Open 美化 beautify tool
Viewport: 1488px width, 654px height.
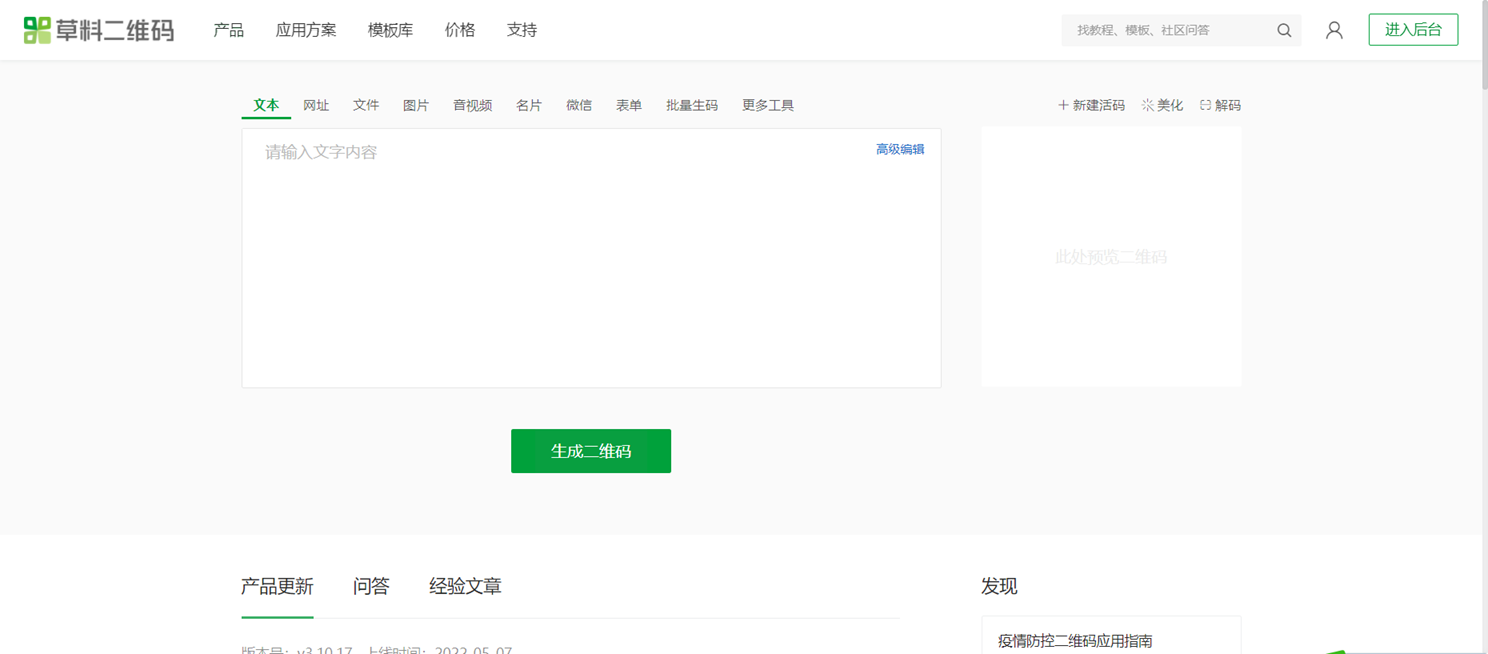(x=1162, y=105)
